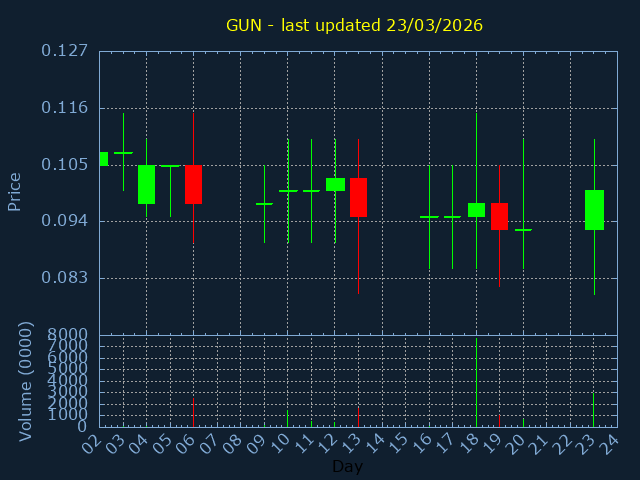Click the 0.083 price axis label

point(65,278)
